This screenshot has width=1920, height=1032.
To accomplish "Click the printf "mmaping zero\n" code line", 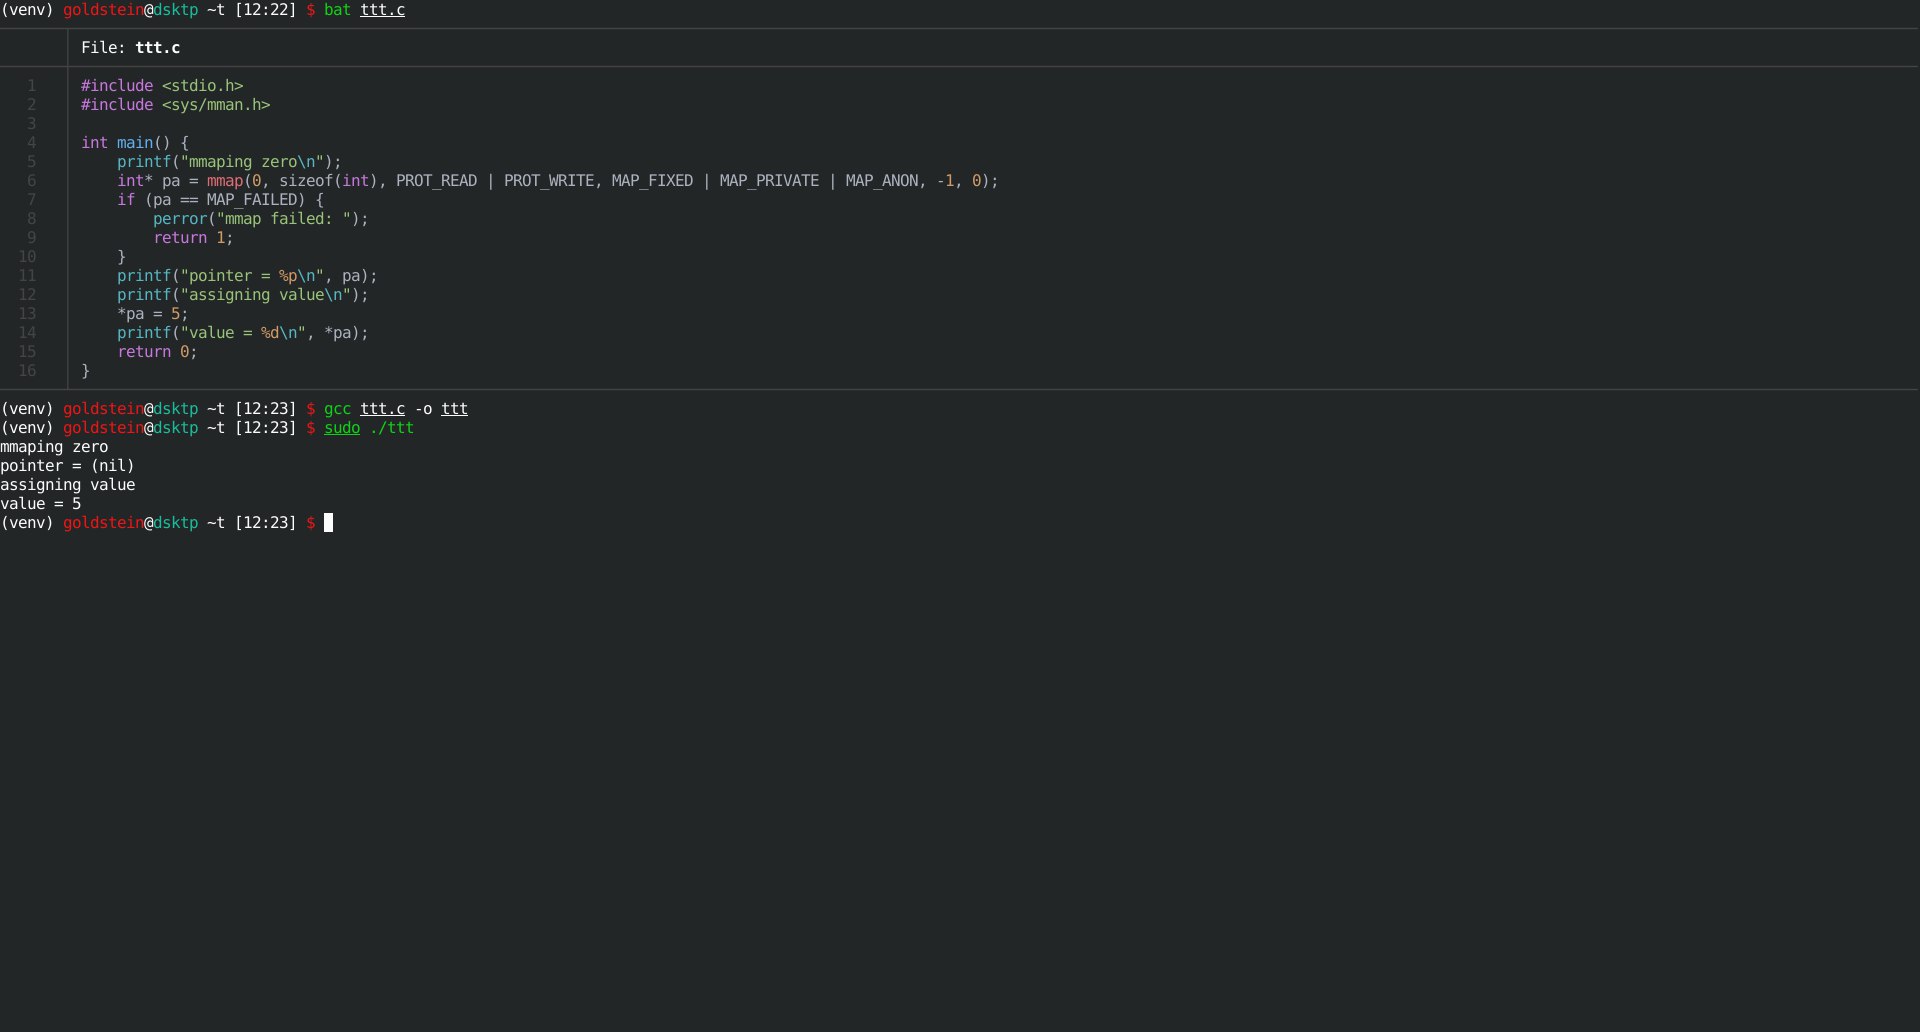I will coord(229,162).
